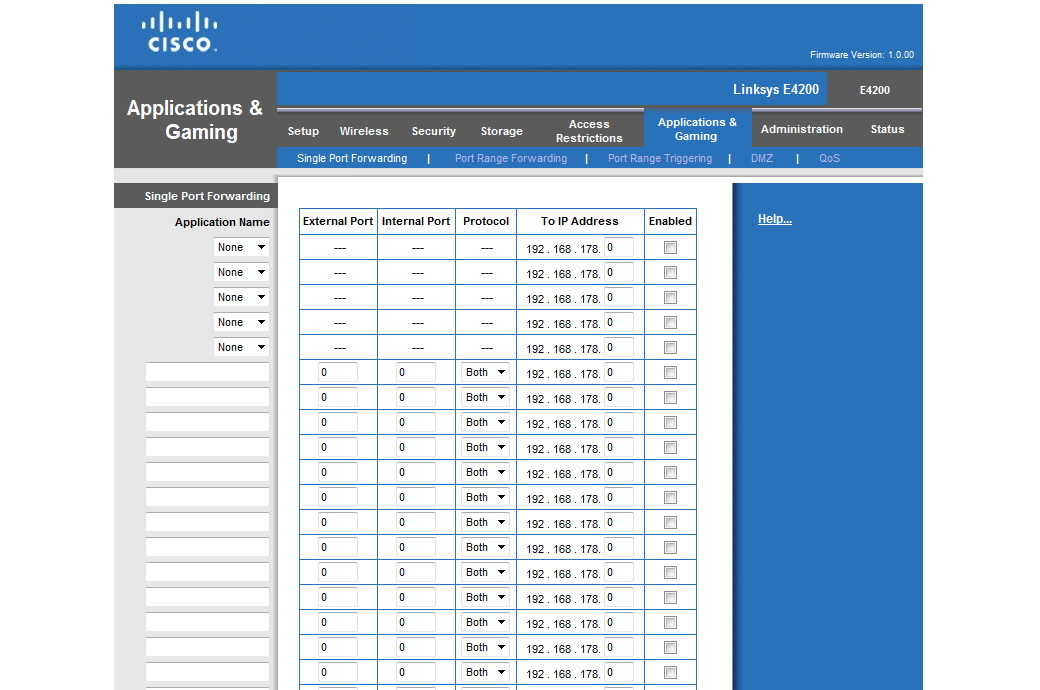Click the Help link
1040x690 pixels.
774,219
